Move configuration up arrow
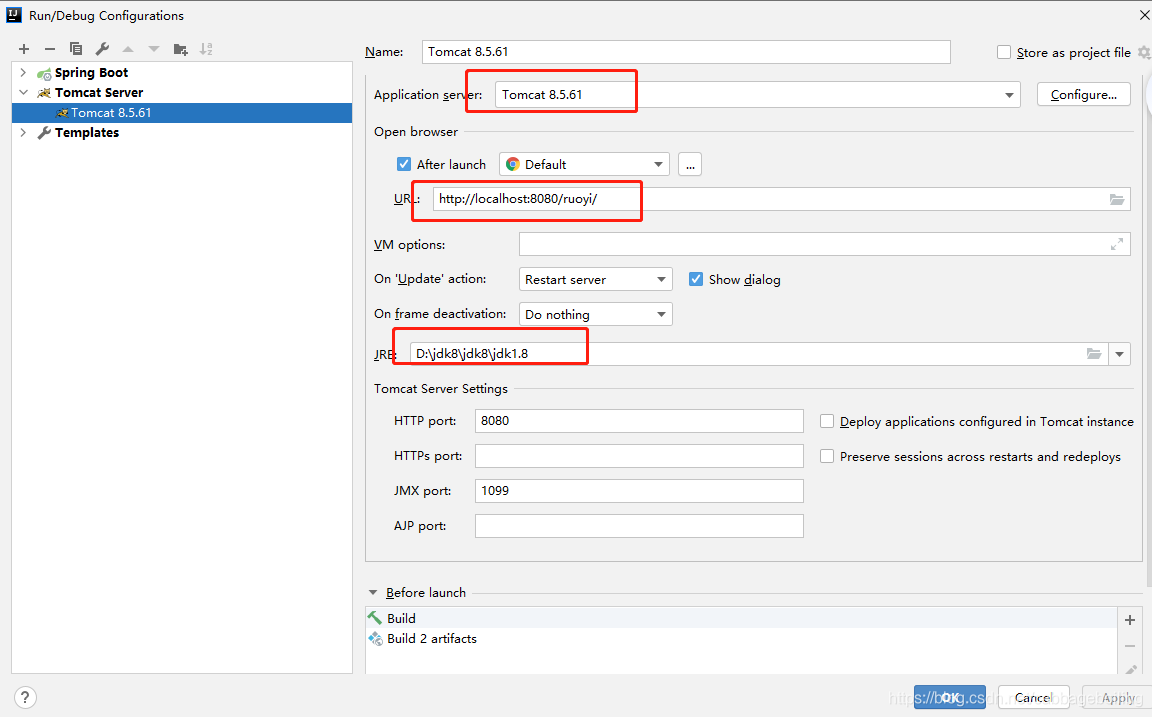 coord(128,49)
